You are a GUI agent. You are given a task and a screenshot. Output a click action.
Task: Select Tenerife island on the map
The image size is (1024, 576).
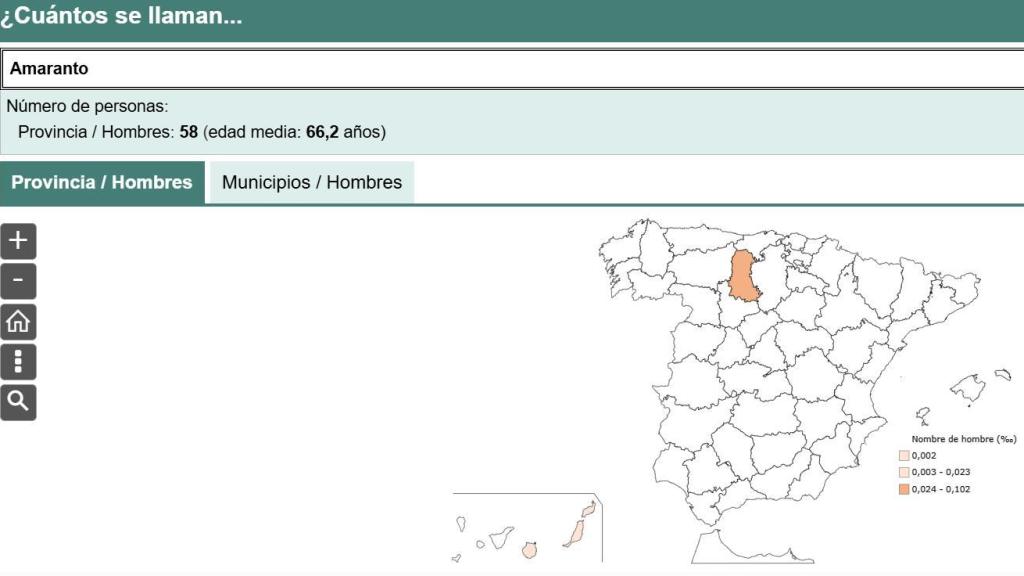click(501, 537)
